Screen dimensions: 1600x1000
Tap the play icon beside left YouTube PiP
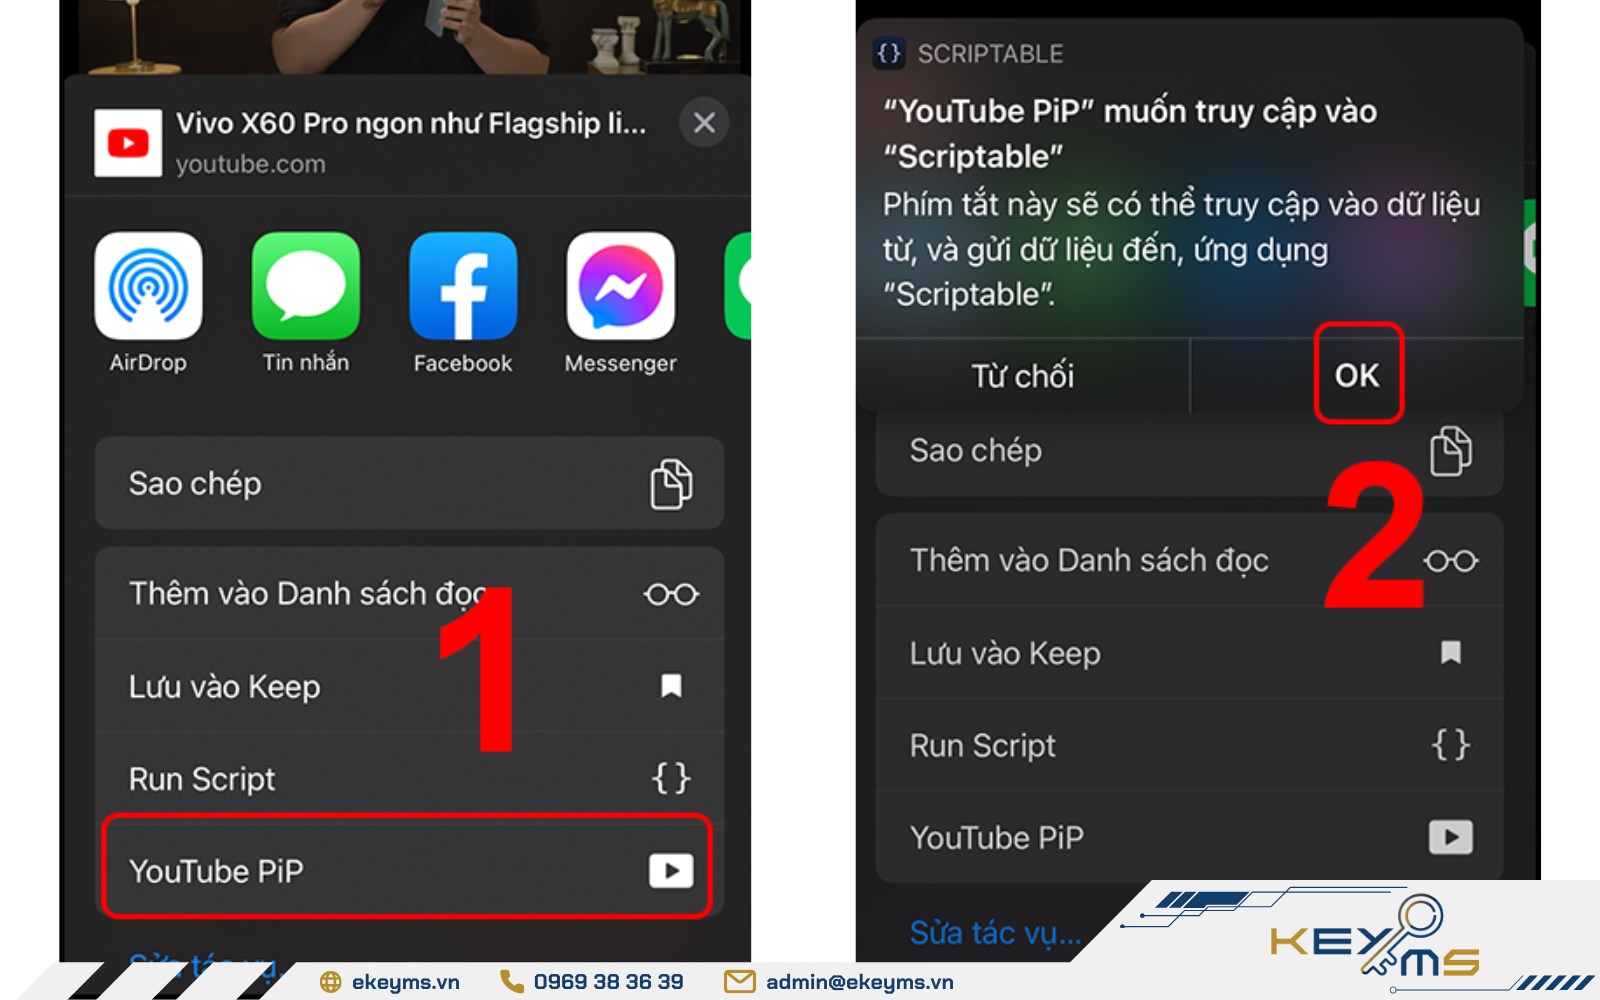click(671, 871)
